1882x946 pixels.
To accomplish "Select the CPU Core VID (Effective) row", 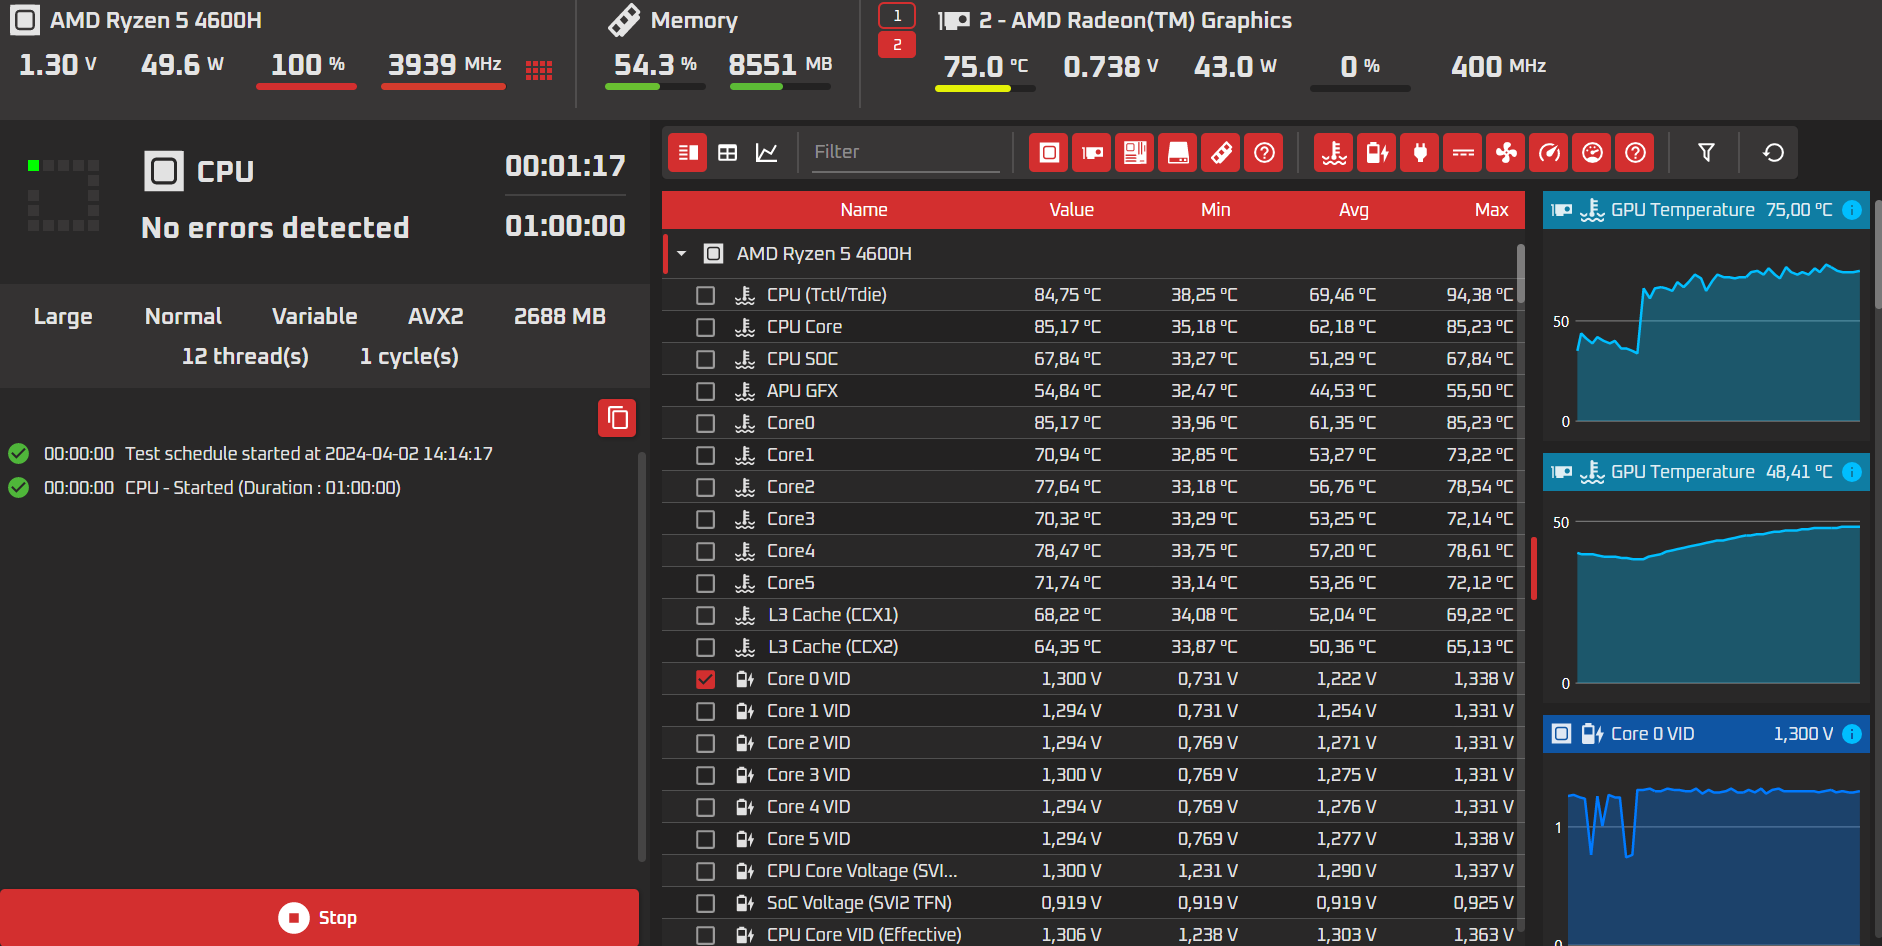I will 1093,934.
